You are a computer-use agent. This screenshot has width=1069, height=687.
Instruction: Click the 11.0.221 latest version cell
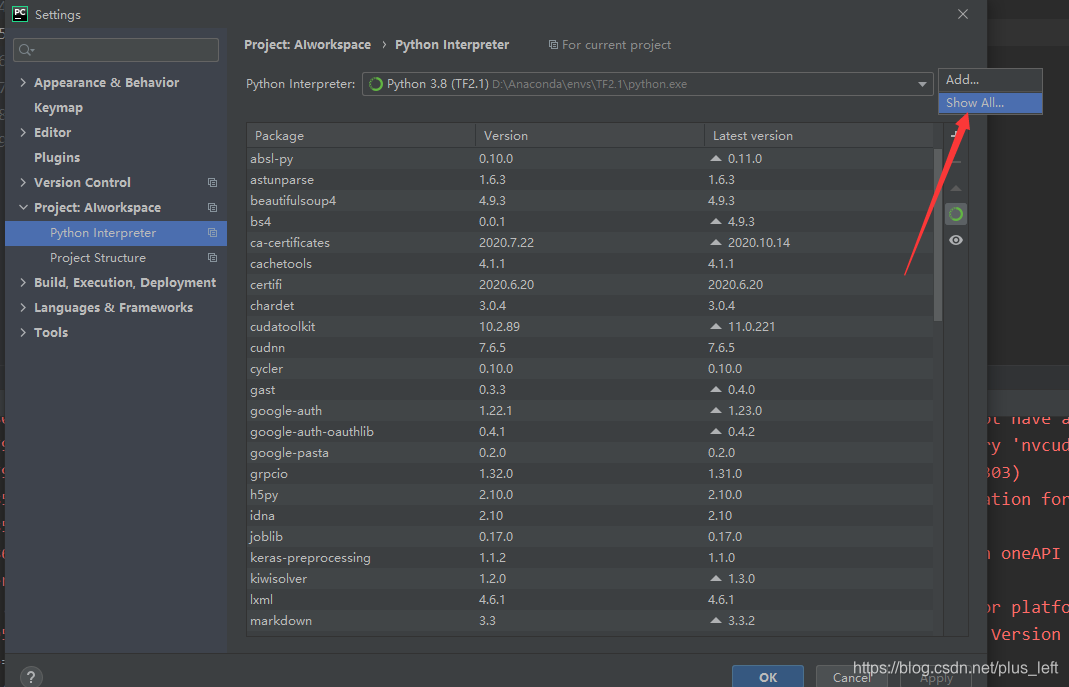pyautogui.click(x=751, y=326)
